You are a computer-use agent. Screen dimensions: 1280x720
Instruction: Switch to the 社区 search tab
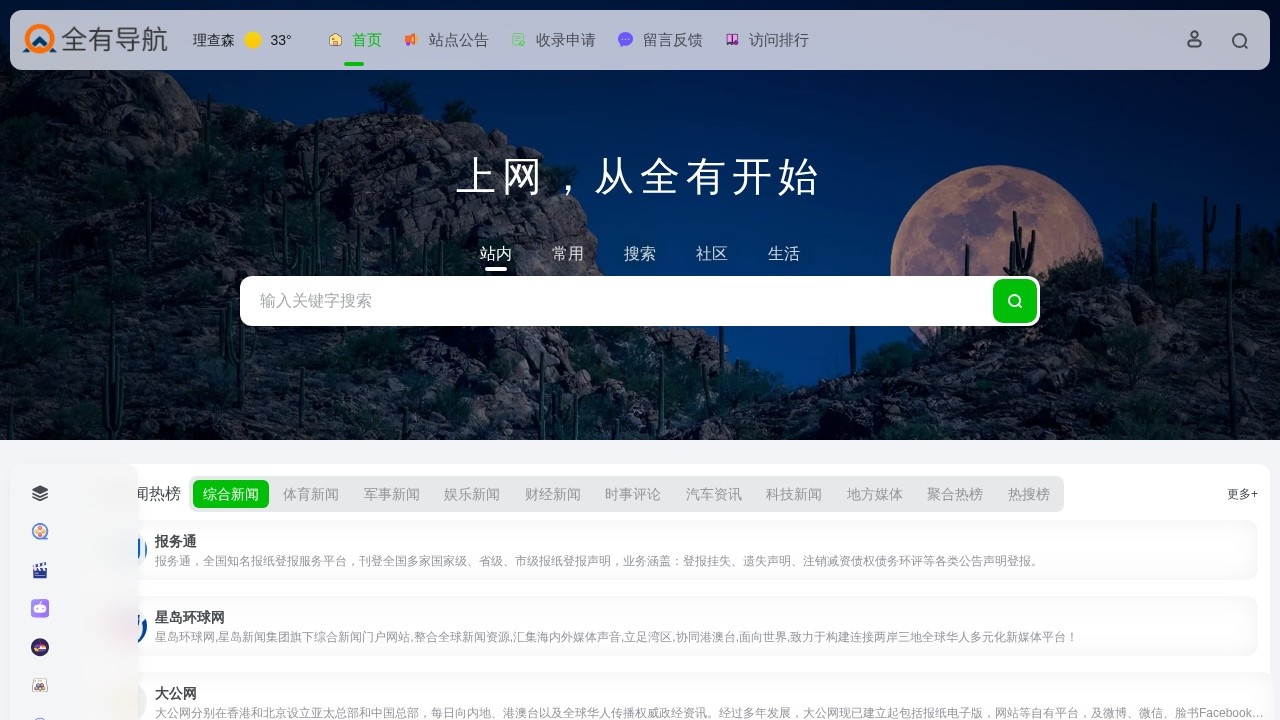[712, 254]
